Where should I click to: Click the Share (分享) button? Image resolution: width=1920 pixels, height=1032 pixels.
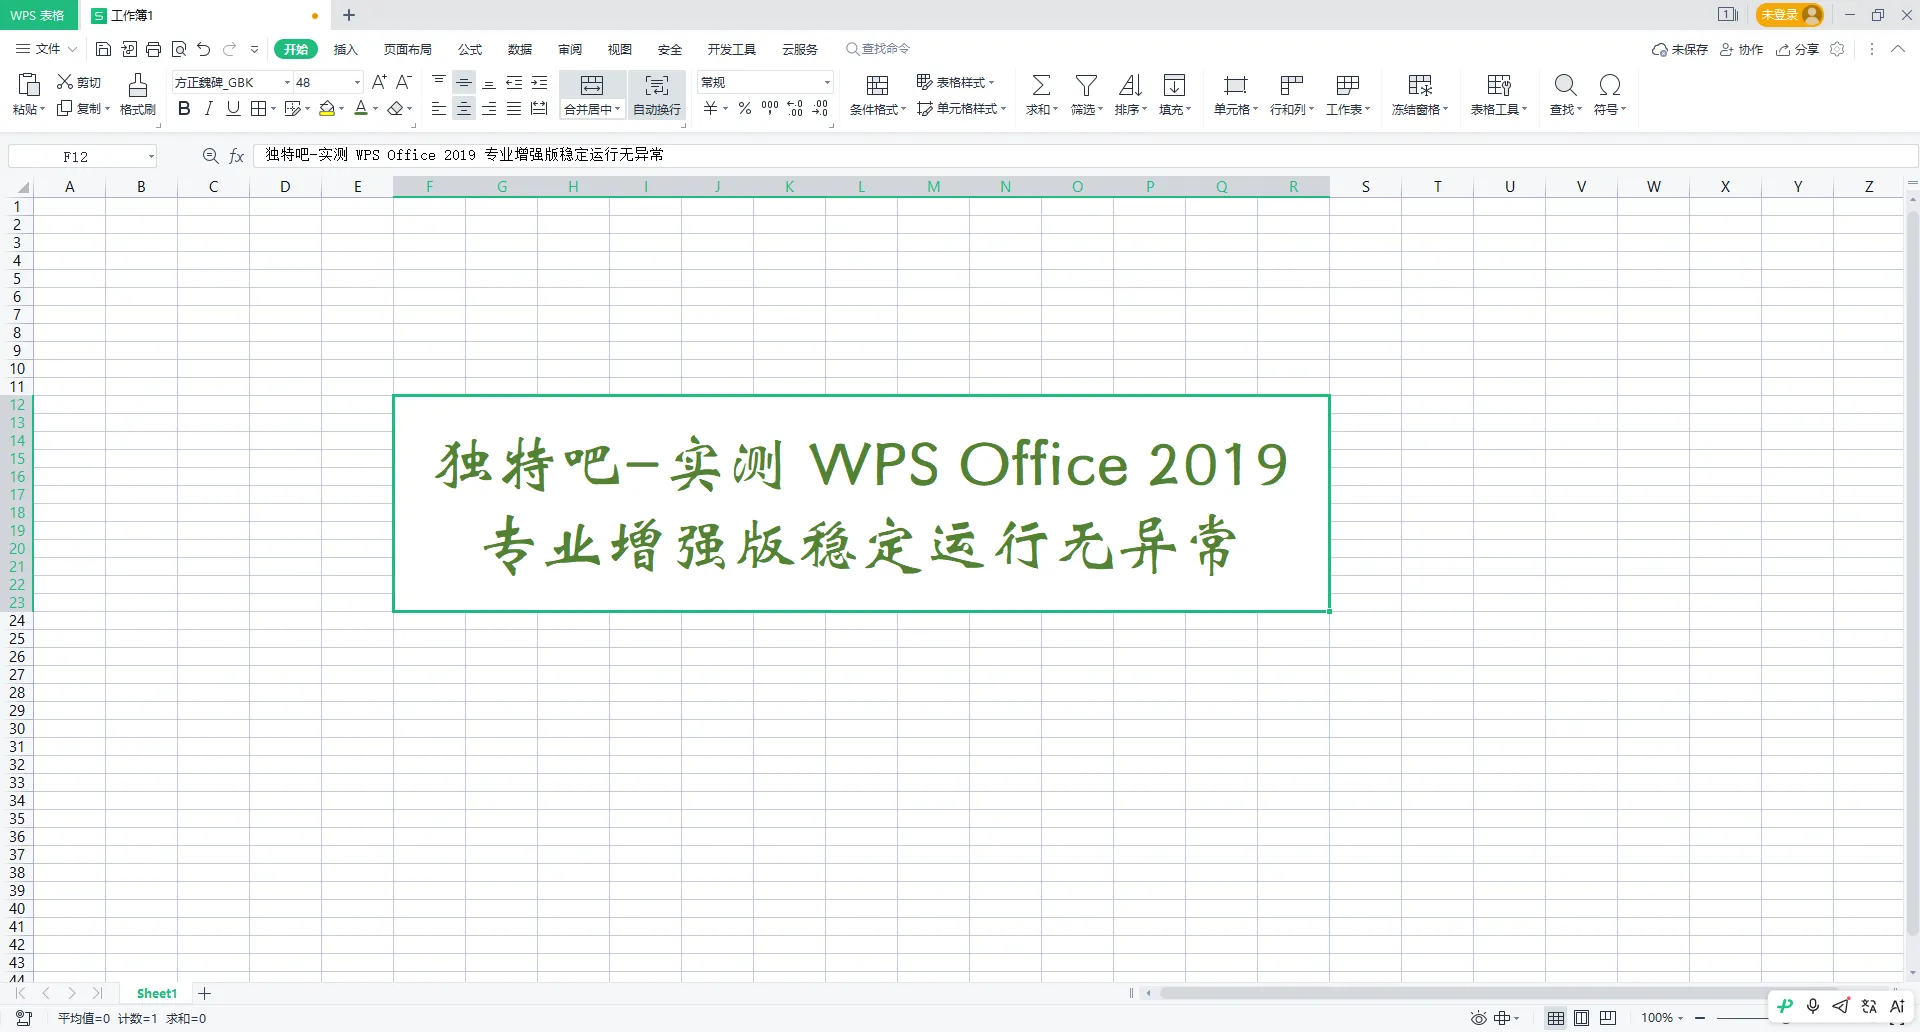click(x=1797, y=49)
